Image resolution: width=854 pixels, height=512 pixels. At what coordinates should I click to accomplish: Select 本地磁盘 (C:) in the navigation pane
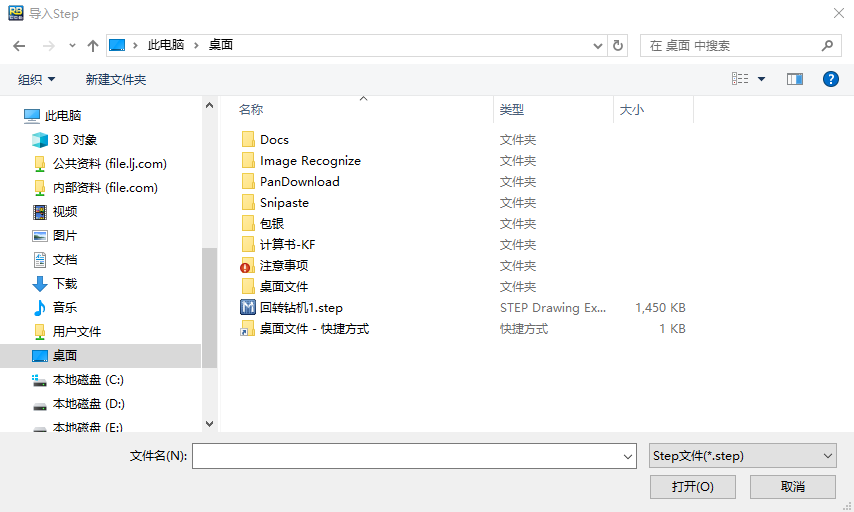(88, 380)
